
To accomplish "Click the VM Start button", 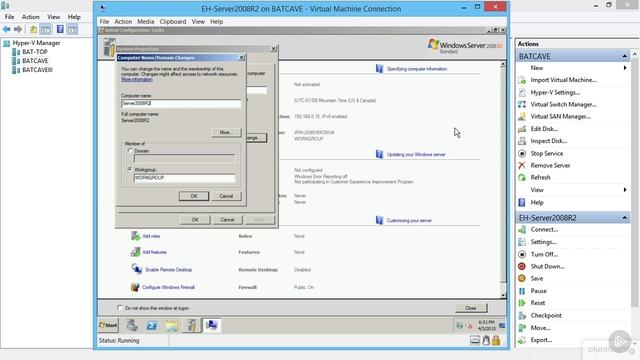I will coord(109,325).
